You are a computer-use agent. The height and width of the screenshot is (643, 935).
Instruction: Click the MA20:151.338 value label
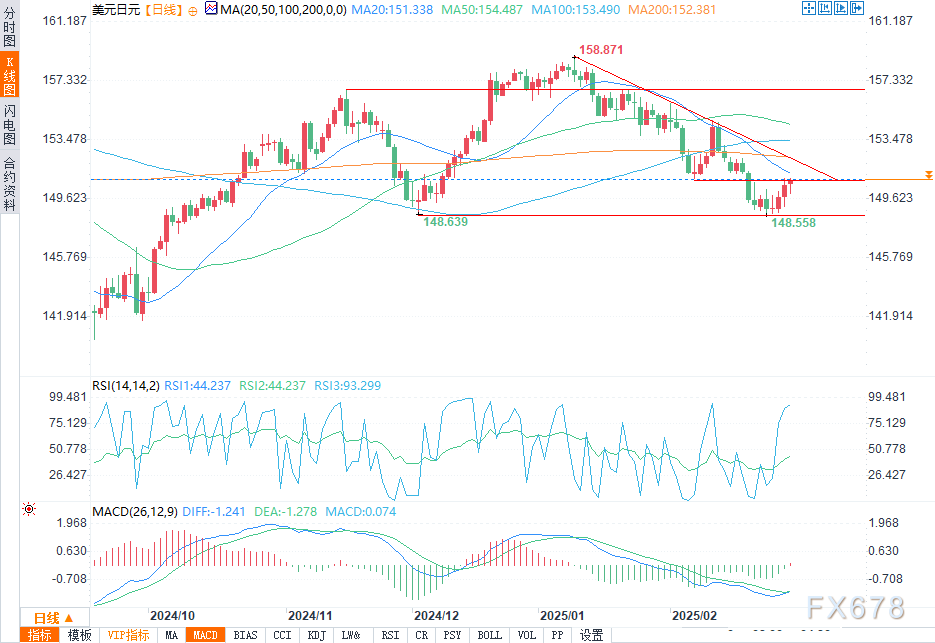[x=392, y=10]
